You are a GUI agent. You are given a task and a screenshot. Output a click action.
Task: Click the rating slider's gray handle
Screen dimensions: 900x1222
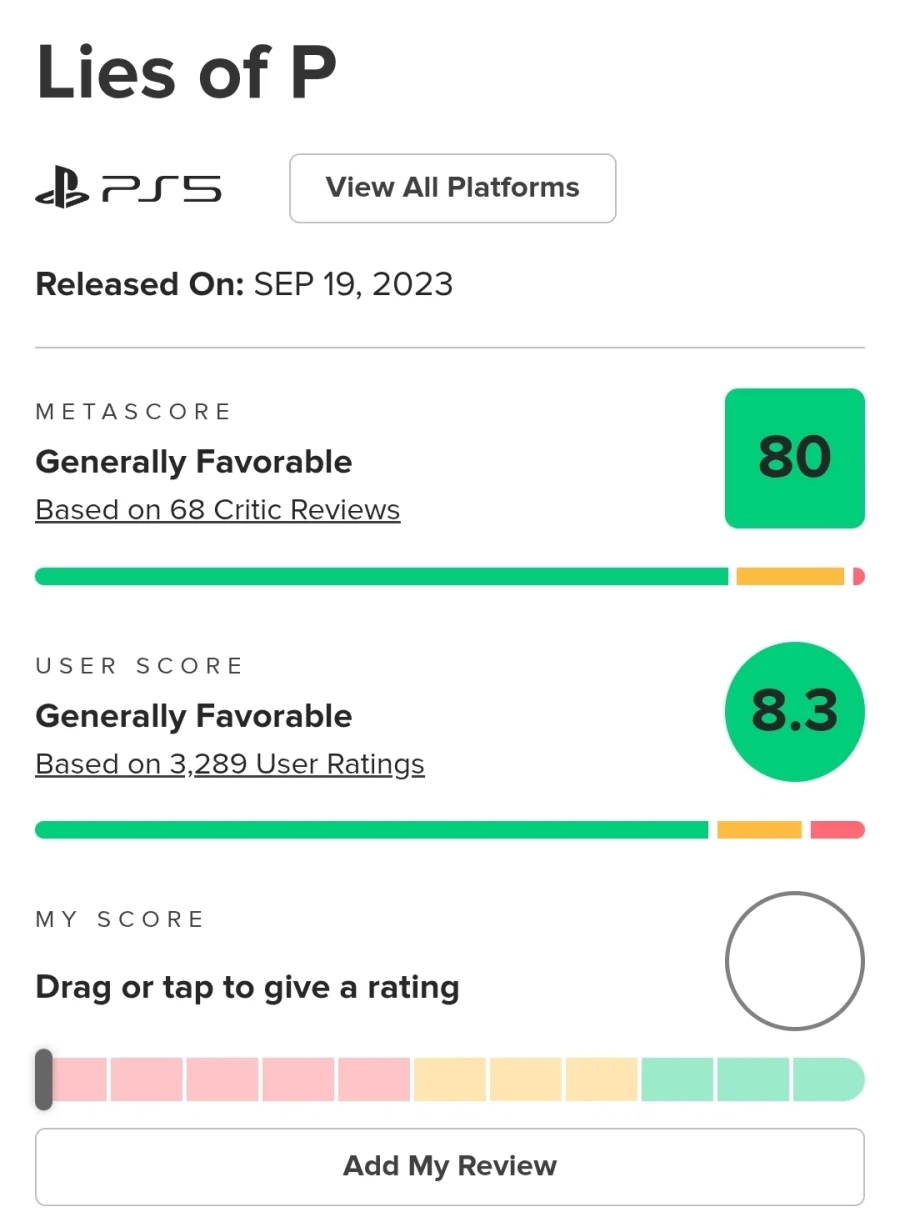pos(44,1079)
